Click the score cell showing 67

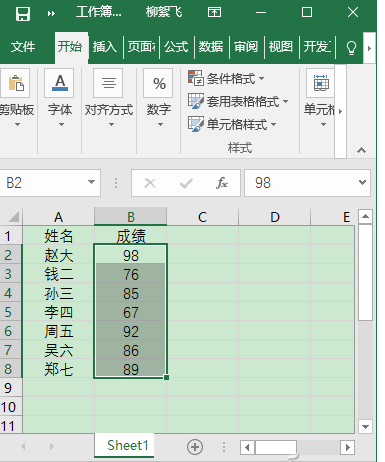131,312
